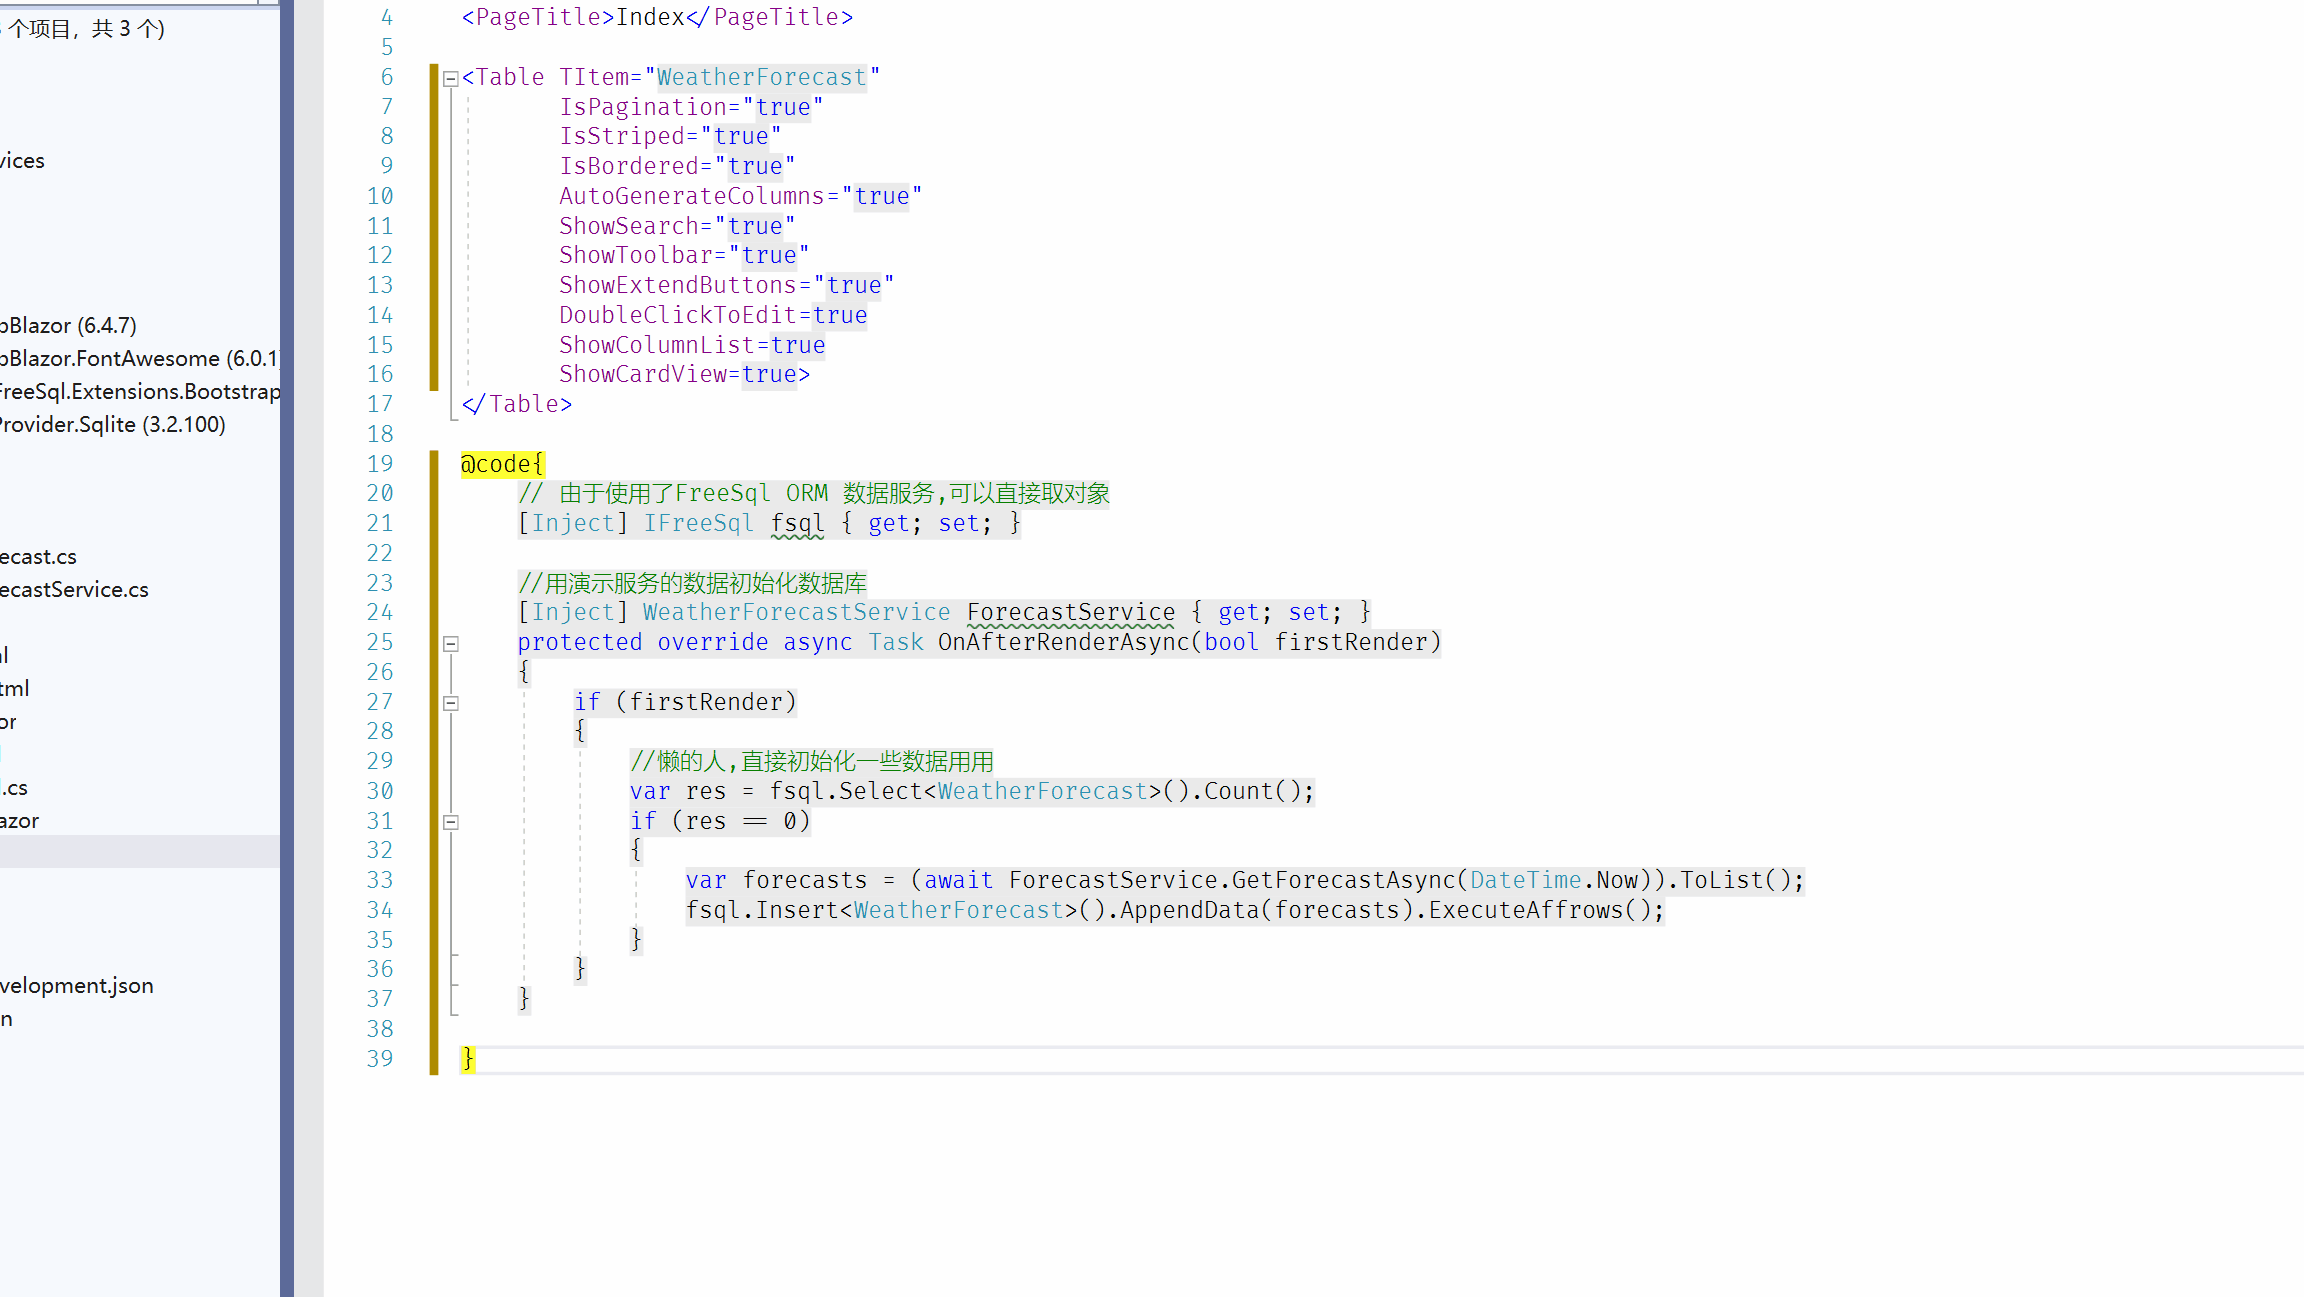2304x1297 pixels.
Task: Click the fsql property name with squiggle
Action: click(797, 523)
